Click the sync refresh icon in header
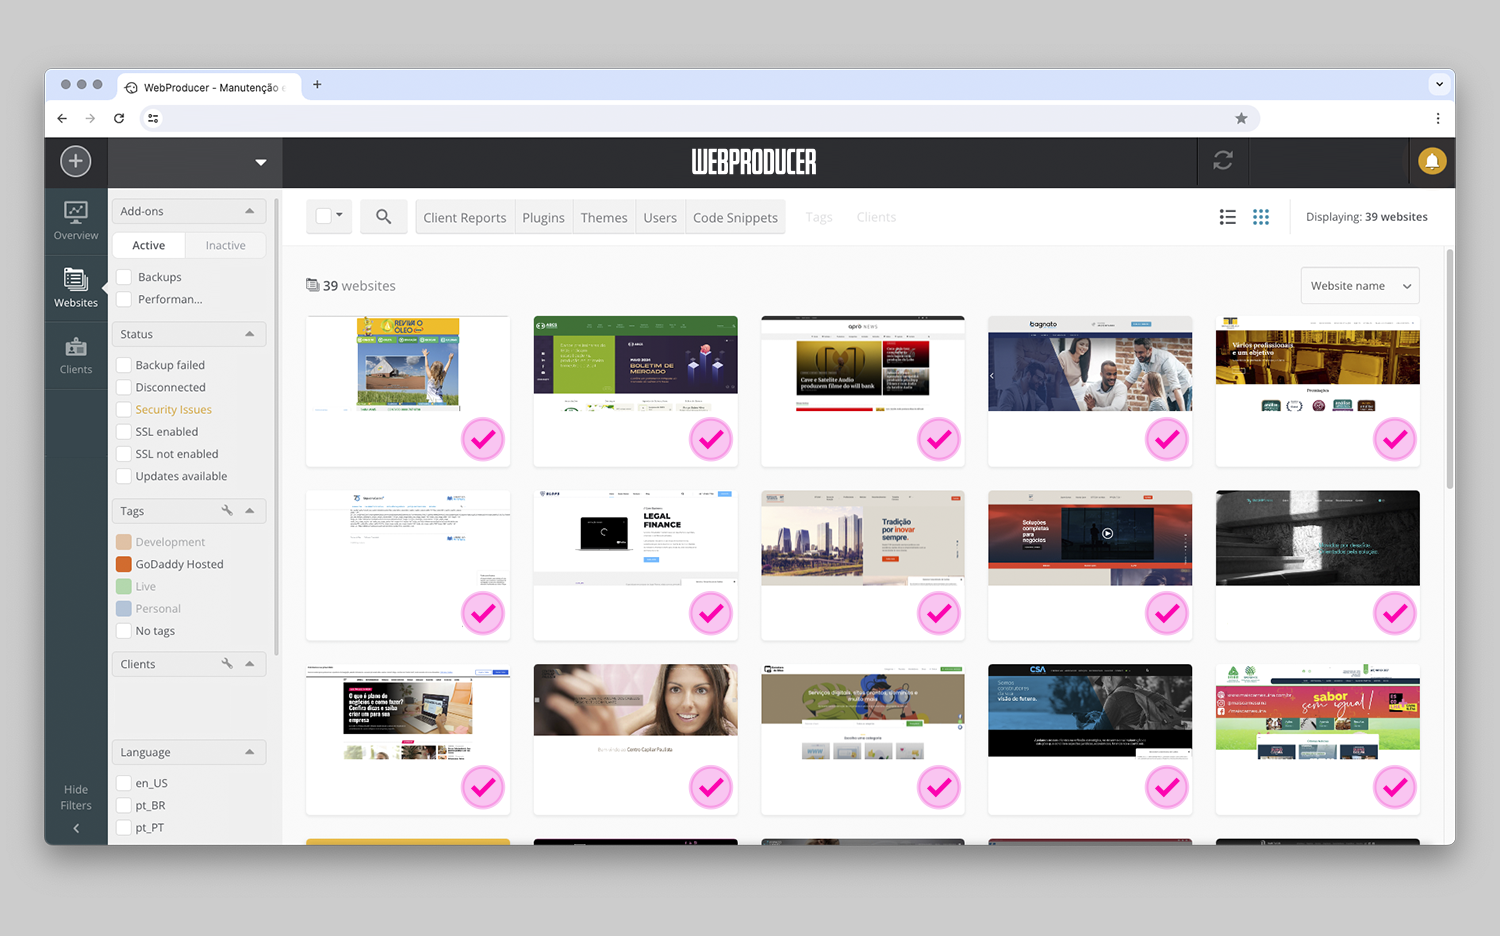1500x936 pixels. point(1223,161)
